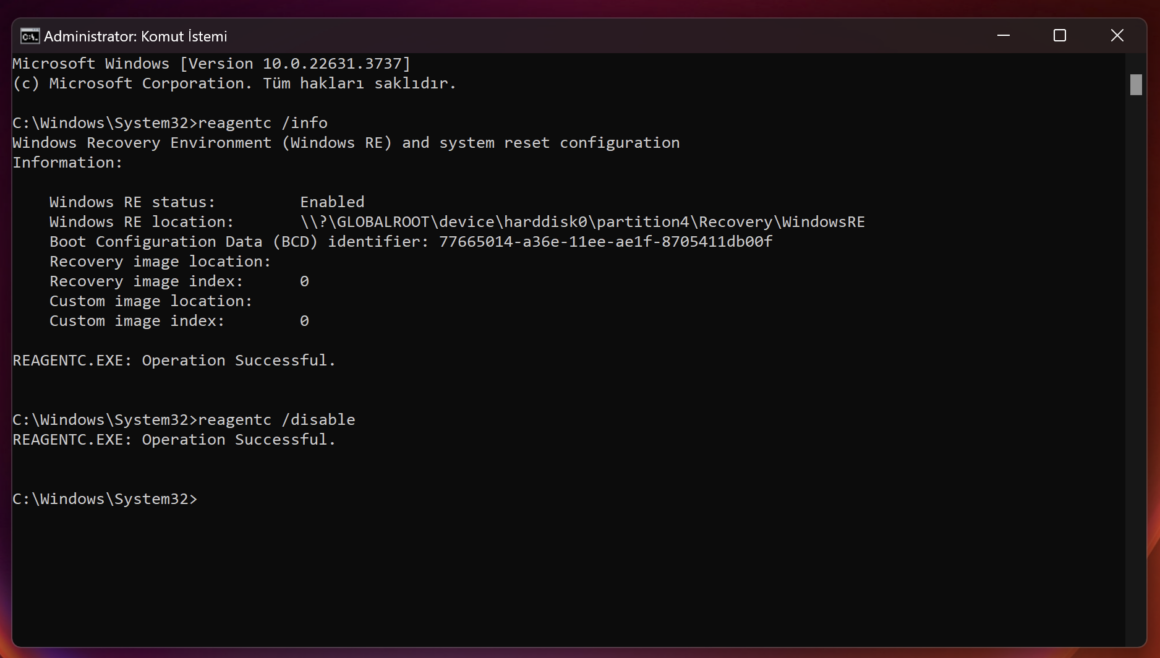The image size is (1160, 658).
Task: Maximize the Komut İstemi window
Action: point(1059,36)
